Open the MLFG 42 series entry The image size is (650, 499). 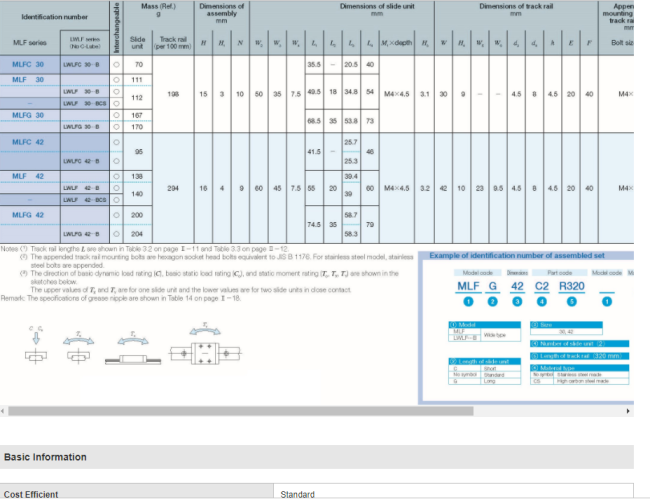(28, 214)
